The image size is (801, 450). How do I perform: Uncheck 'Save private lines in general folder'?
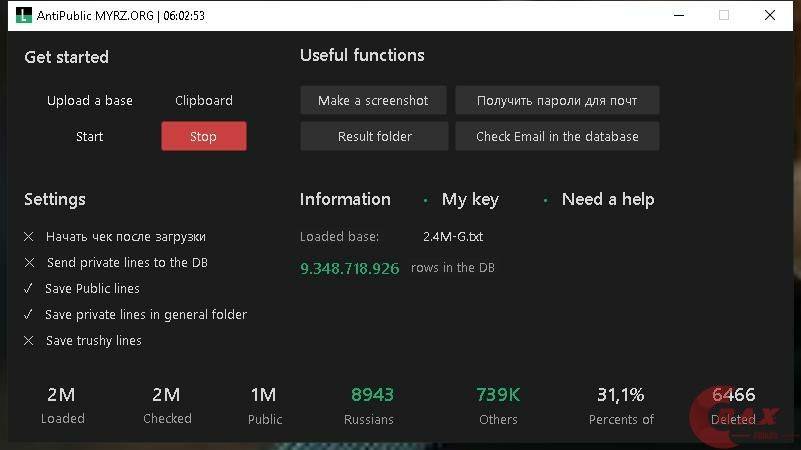[30, 315]
